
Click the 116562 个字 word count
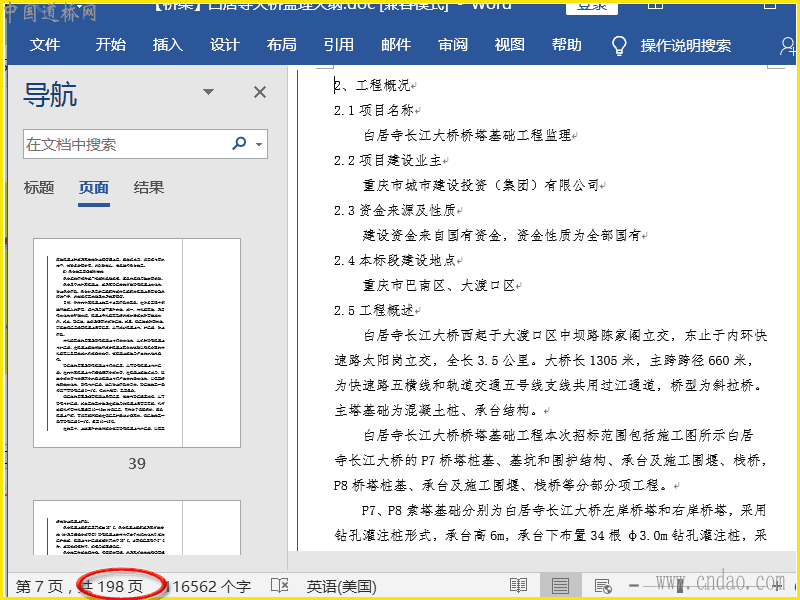point(208,587)
